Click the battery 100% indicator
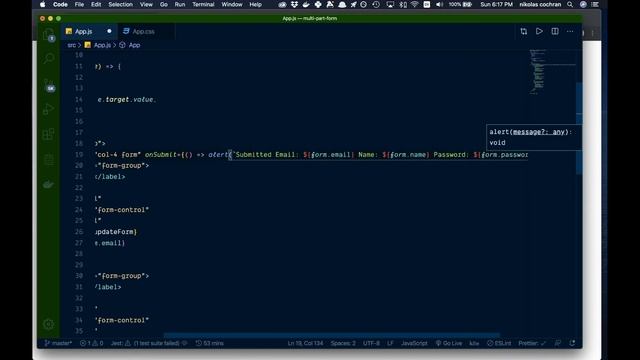The height and width of the screenshot is (360, 640). tap(460, 4)
